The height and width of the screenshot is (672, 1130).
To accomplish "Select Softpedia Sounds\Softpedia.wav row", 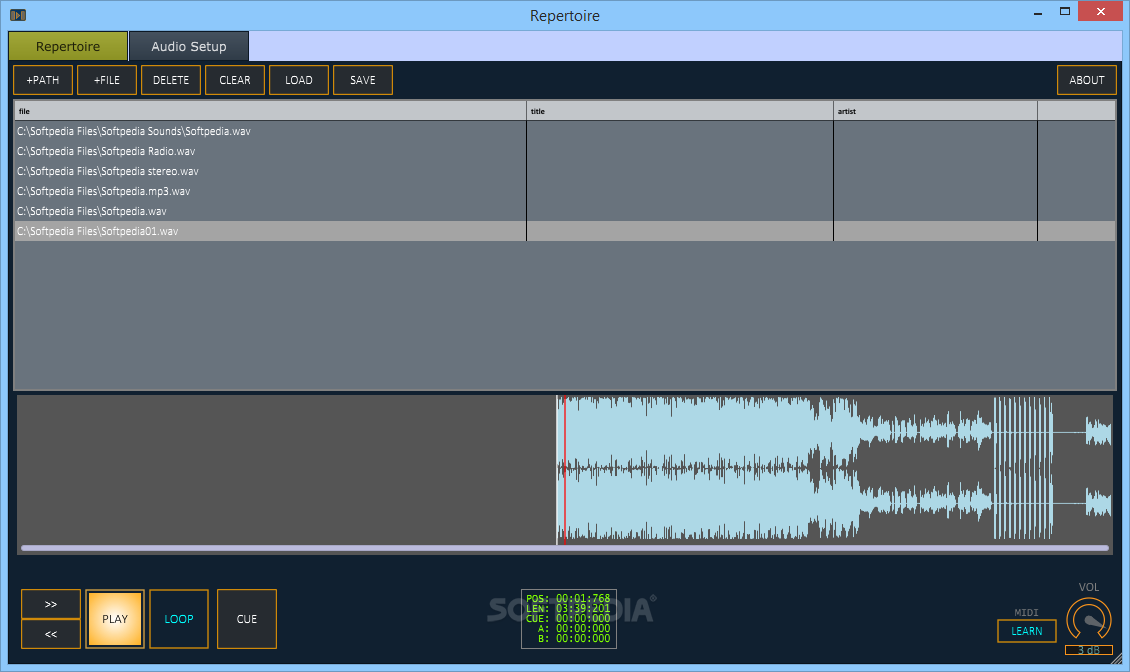I will (x=564, y=131).
